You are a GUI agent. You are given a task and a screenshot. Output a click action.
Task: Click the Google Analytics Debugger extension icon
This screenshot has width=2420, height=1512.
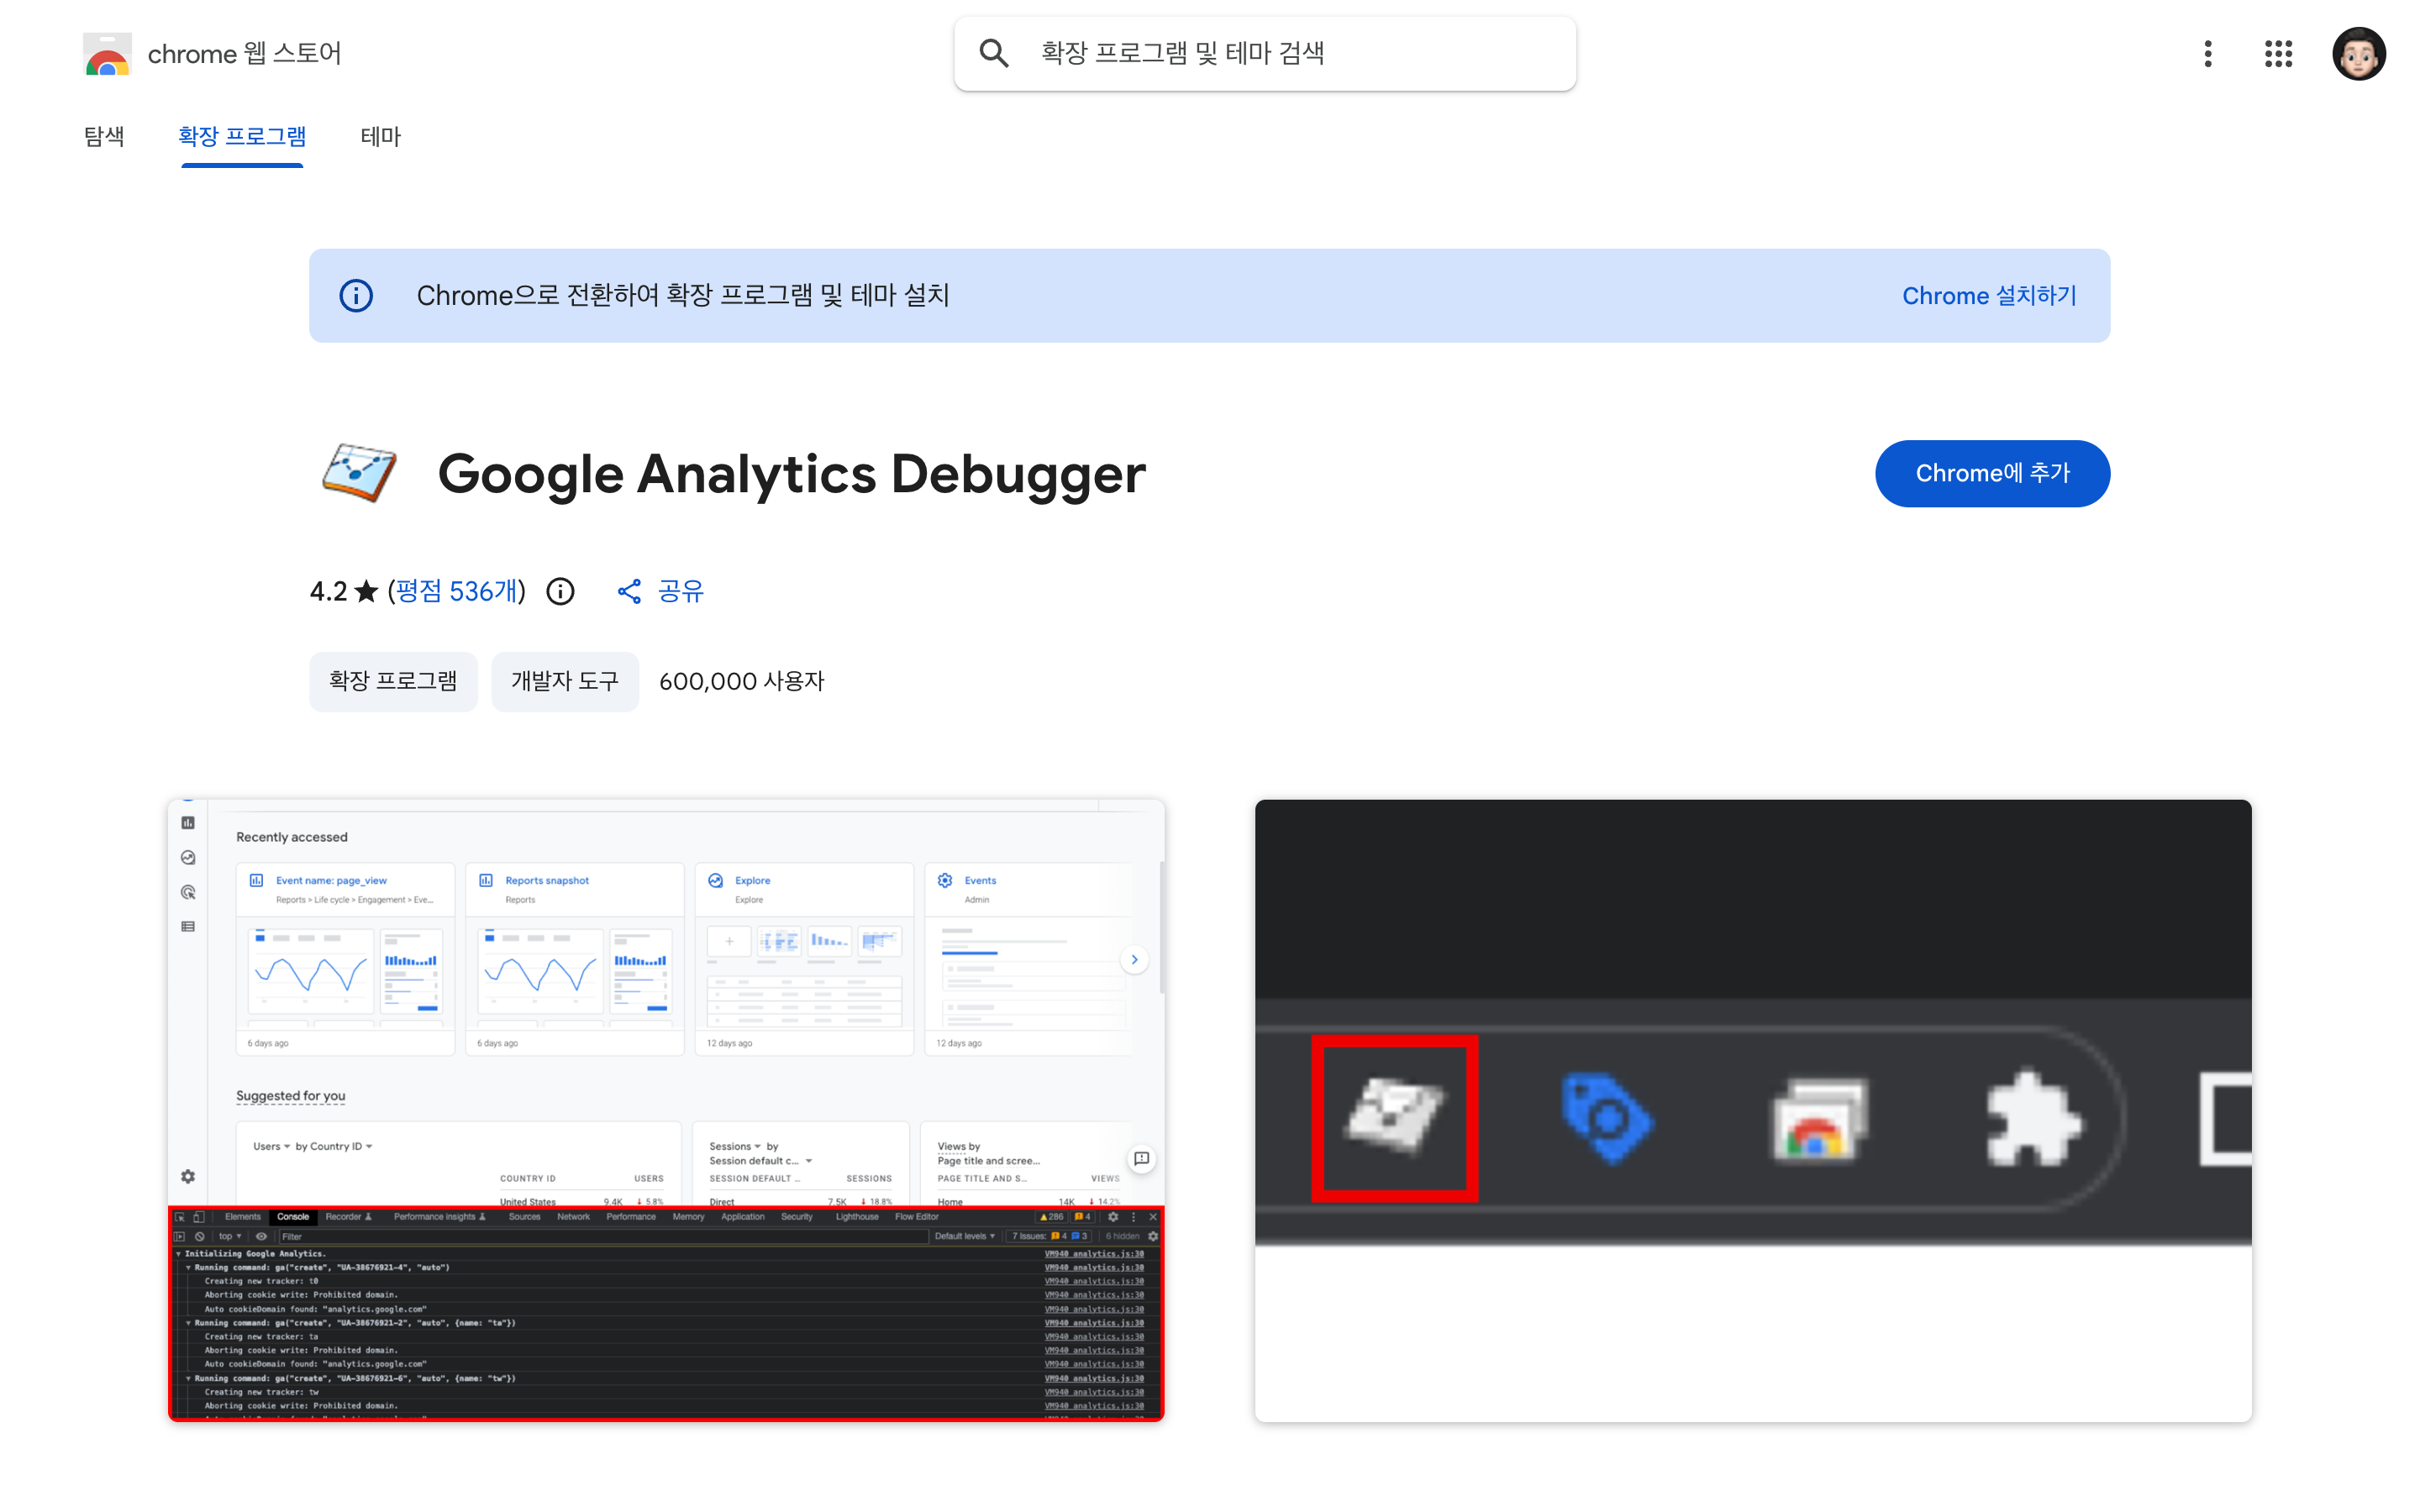[x=360, y=473]
